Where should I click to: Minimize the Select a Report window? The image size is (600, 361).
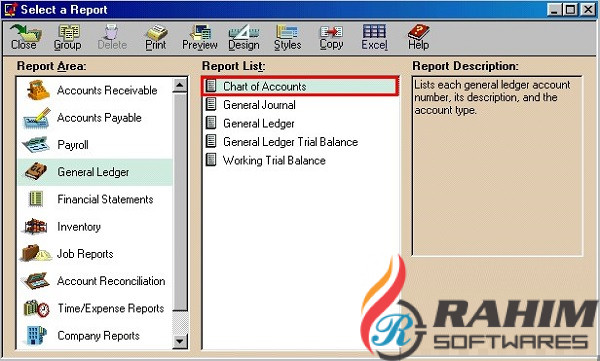pos(554,10)
